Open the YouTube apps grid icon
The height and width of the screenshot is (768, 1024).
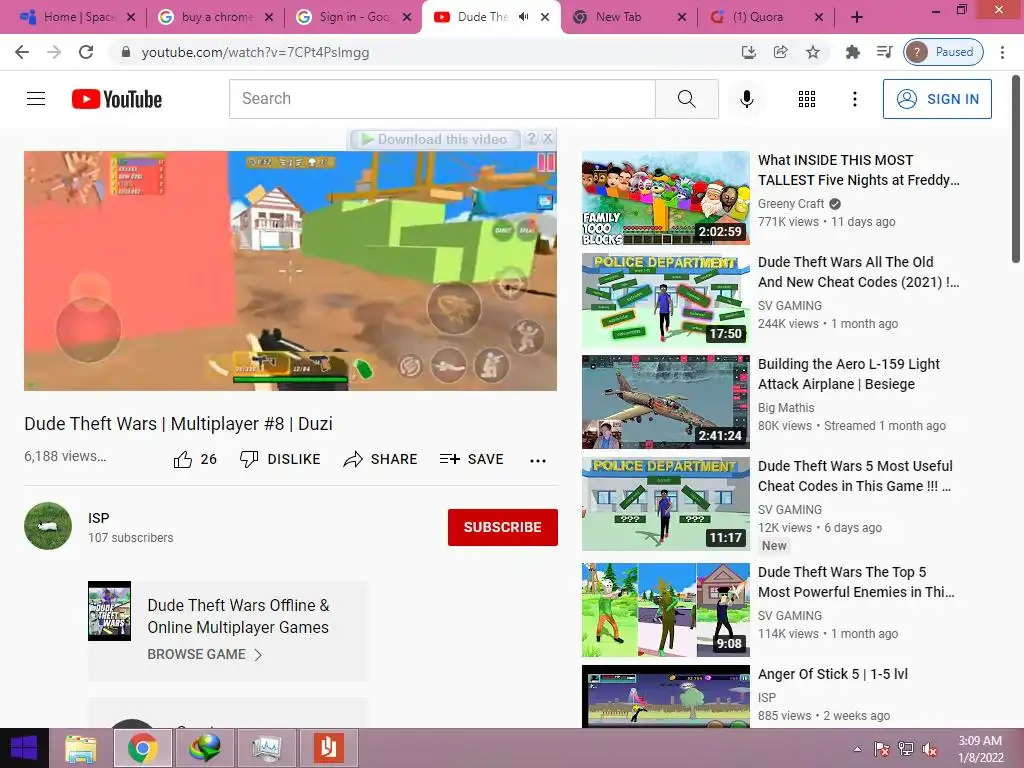point(807,99)
